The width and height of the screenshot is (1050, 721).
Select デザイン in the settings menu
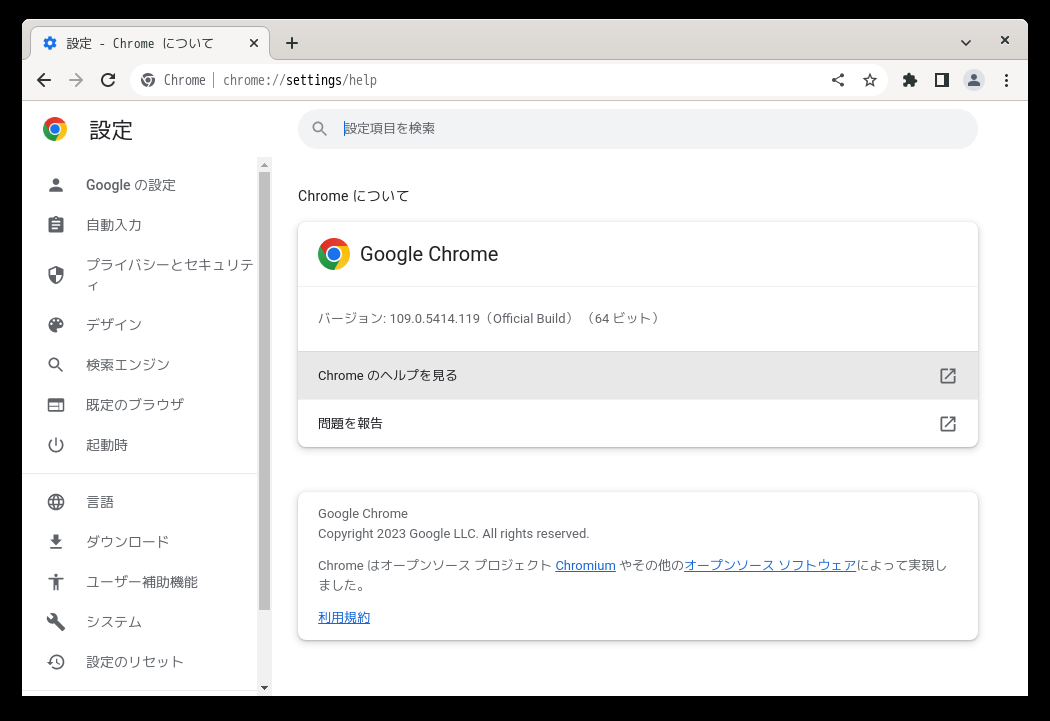[114, 325]
